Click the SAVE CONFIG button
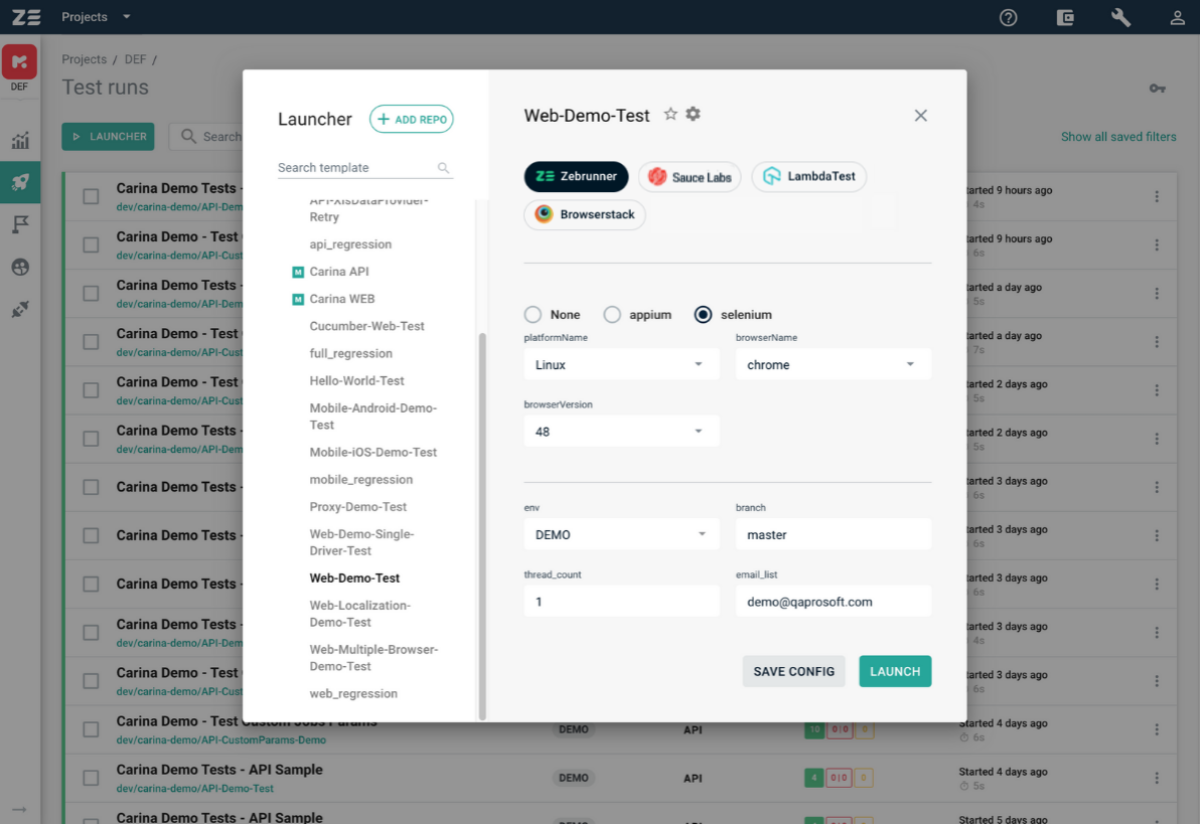This screenshot has height=824, width=1200. [794, 671]
